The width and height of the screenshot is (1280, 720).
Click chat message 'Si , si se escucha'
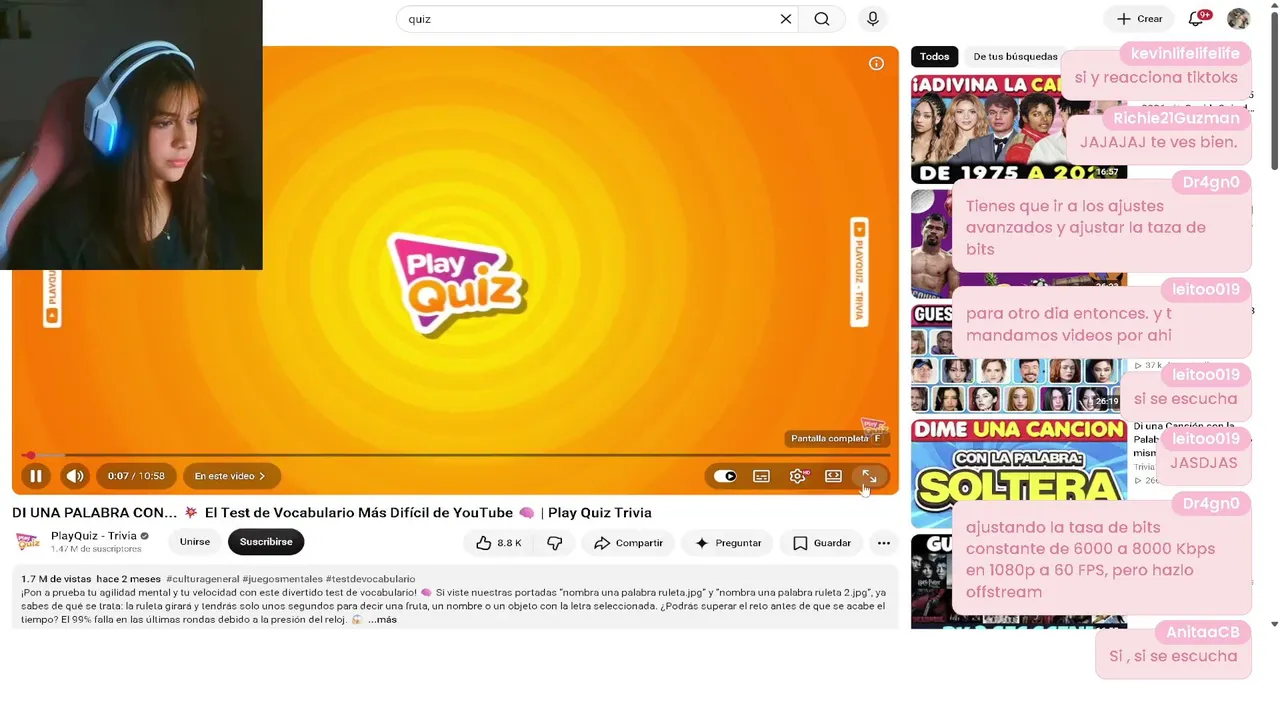click(x=1173, y=656)
